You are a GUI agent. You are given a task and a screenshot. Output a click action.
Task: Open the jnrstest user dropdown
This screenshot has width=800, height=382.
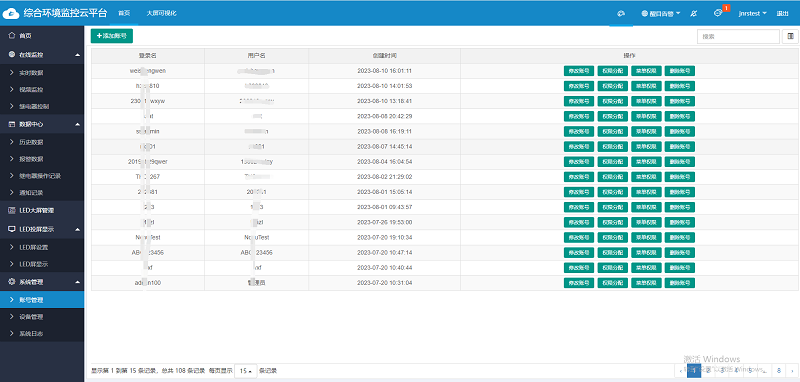tap(753, 14)
